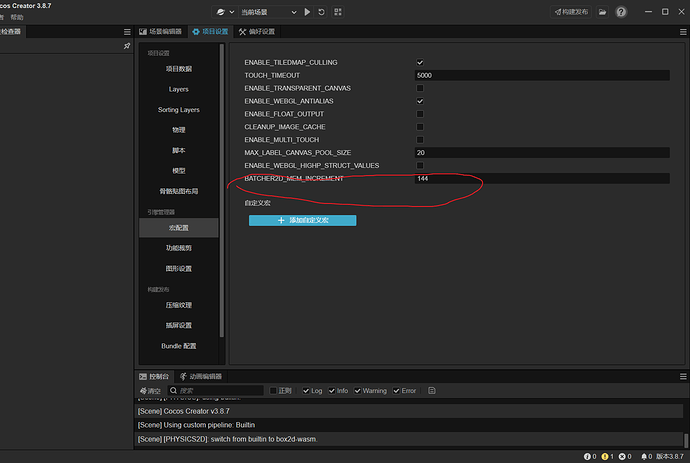Open the project folder icon

602,12
